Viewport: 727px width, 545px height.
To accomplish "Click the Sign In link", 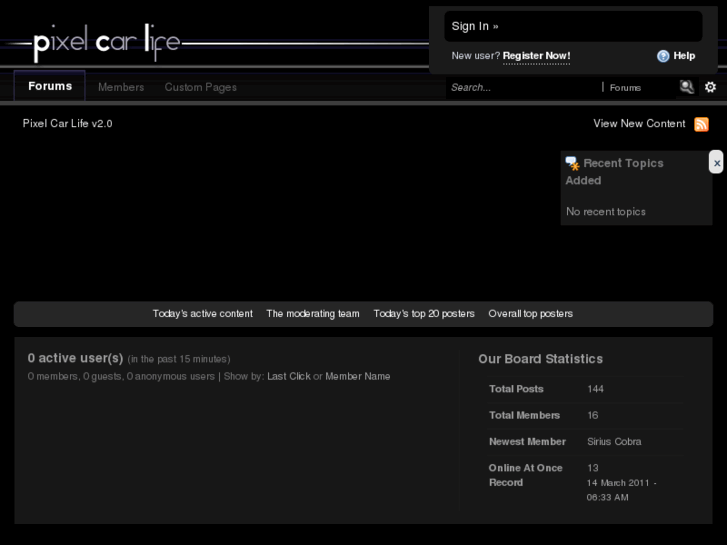I will click(475, 26).
